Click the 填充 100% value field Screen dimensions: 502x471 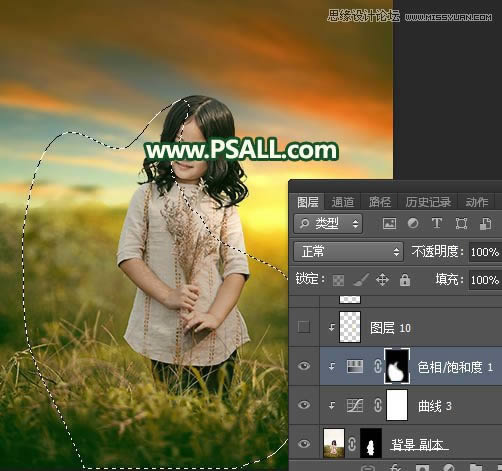[485, 280]
